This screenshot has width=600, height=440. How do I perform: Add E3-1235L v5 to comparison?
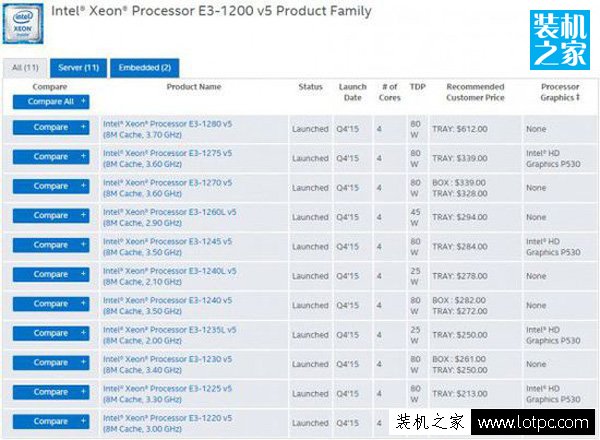click(51, 334)
